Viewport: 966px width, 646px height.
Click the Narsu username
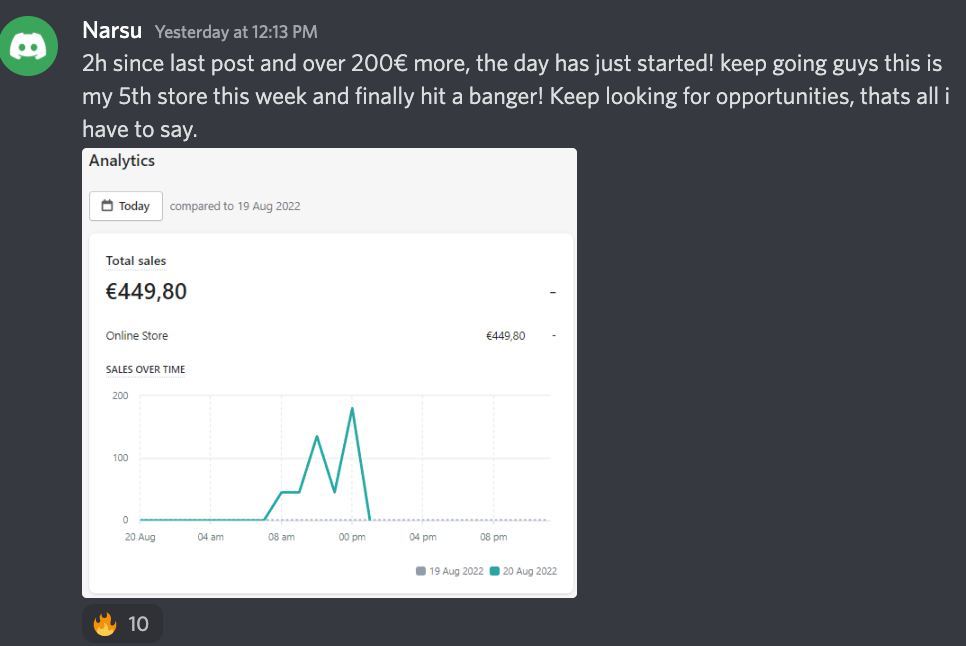point(112,30)
